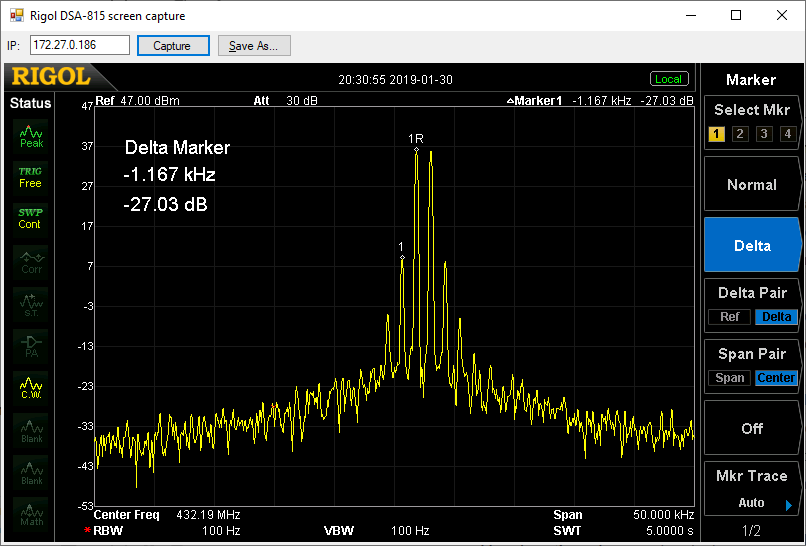Click the SWP Cont status indicator

point(31,219)
